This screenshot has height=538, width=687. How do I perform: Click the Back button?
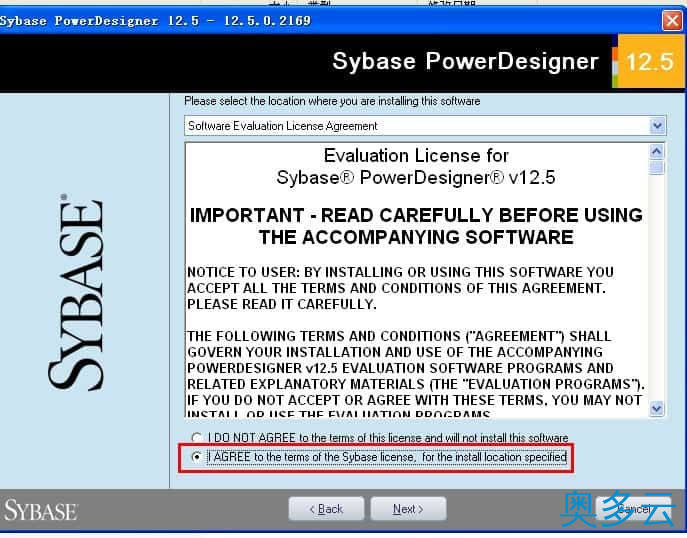click(x=326, y=509)
